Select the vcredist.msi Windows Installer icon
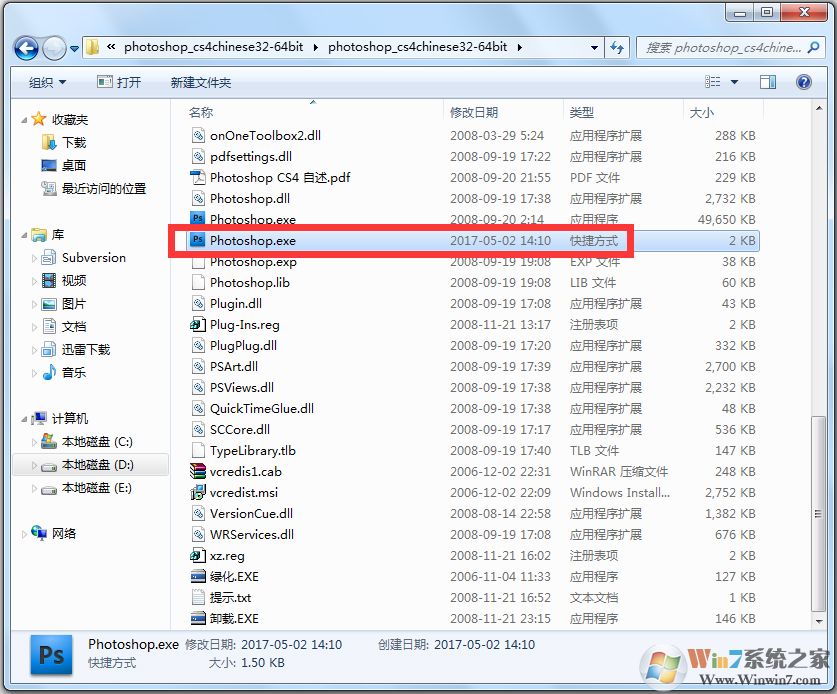The image size is (837, 694). click(196, 492)
